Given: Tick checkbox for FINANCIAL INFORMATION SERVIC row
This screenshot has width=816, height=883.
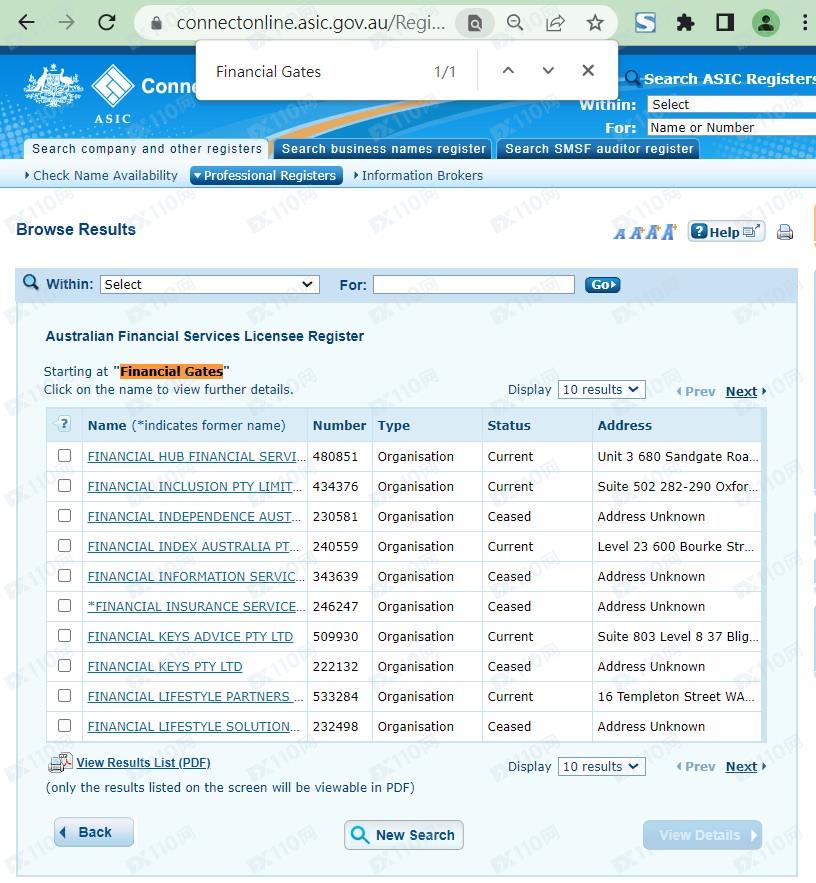Looking at the screenshot, I should click(65, 576).
